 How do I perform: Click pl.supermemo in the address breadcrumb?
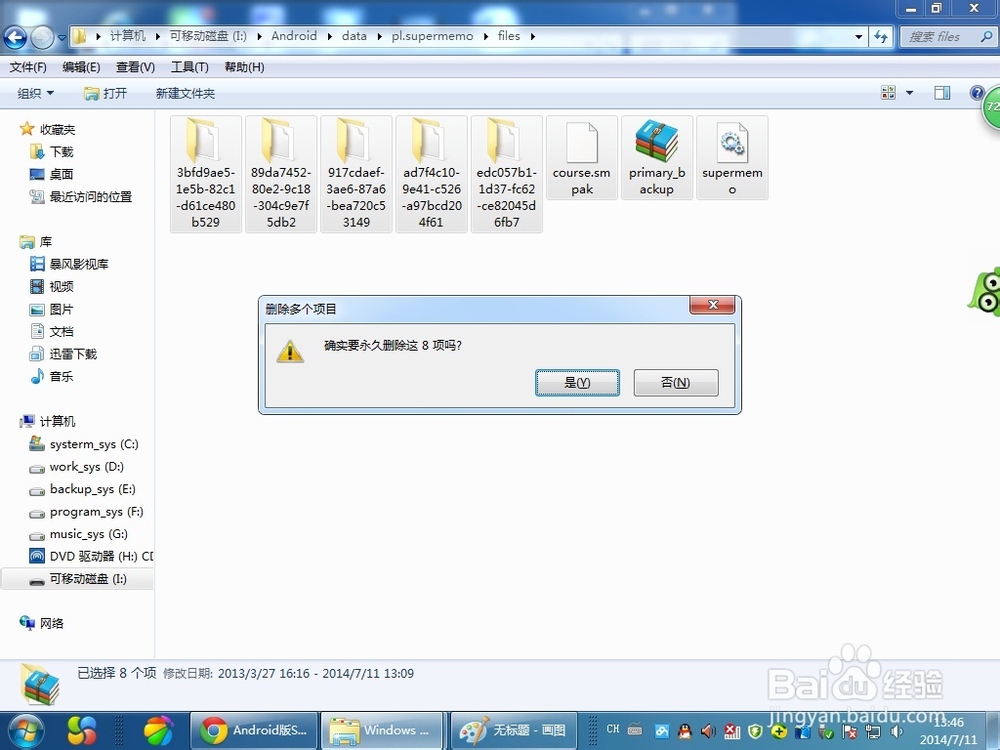point(432,36)
